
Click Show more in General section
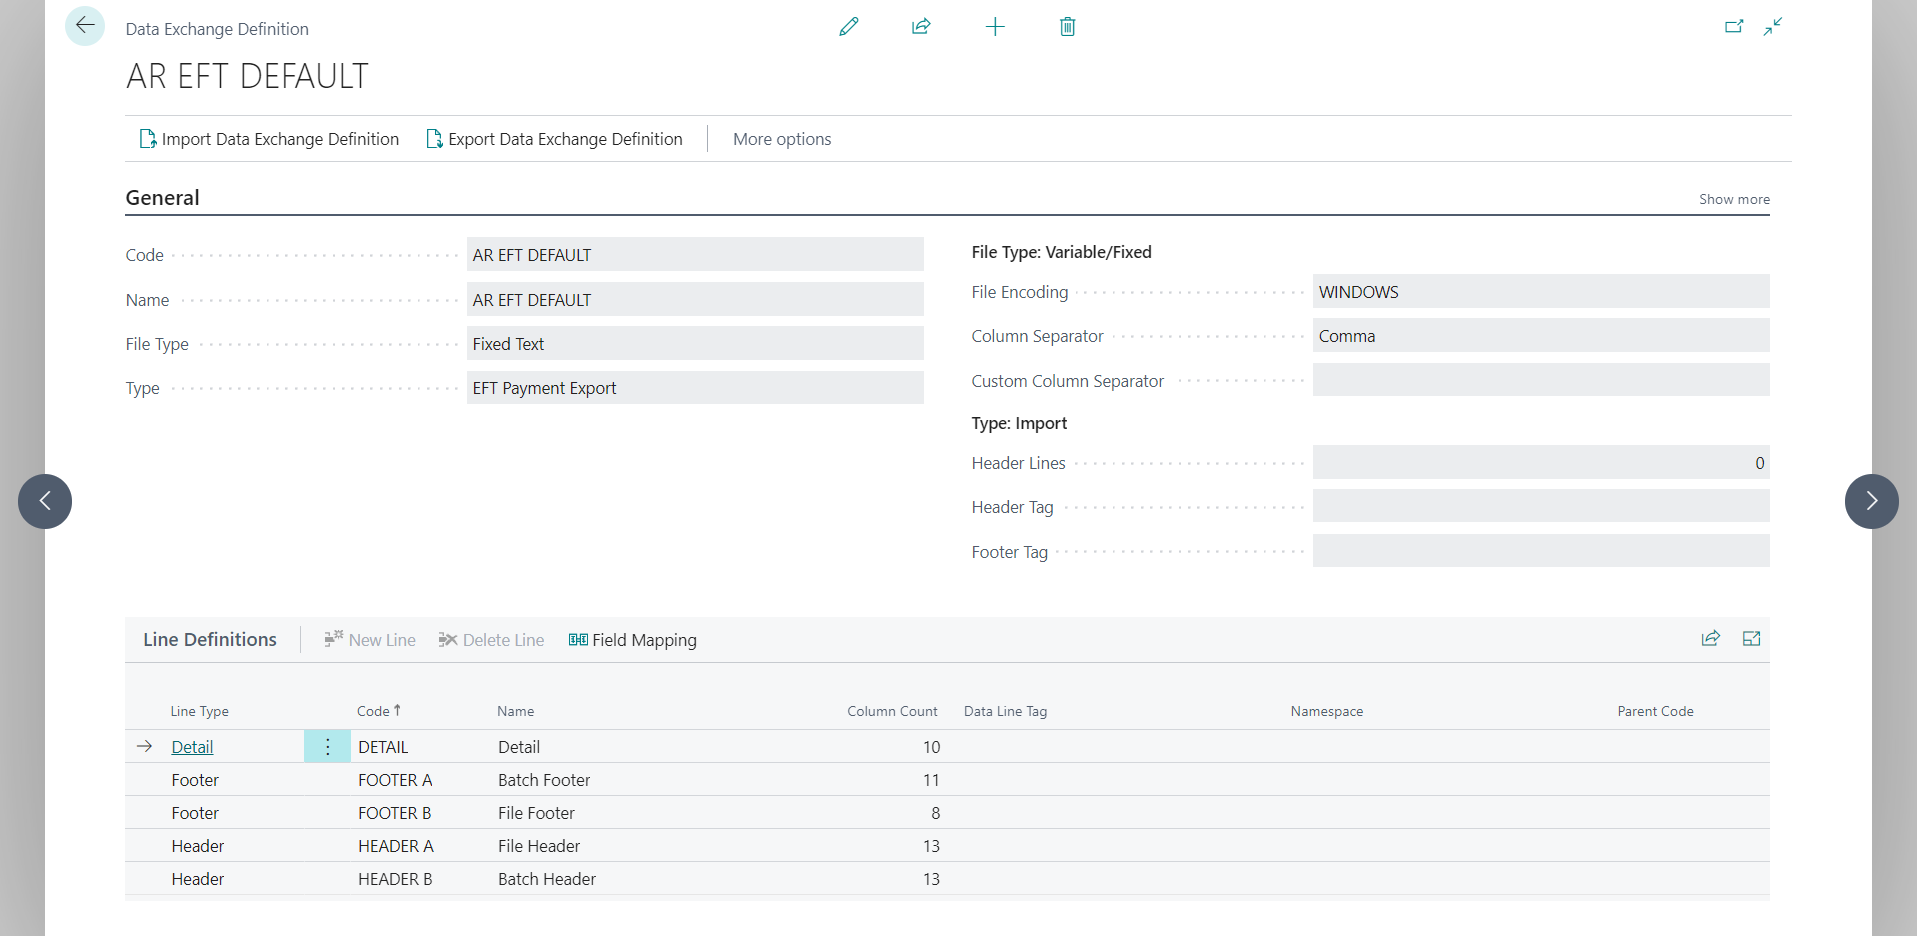click(1734, 199)
